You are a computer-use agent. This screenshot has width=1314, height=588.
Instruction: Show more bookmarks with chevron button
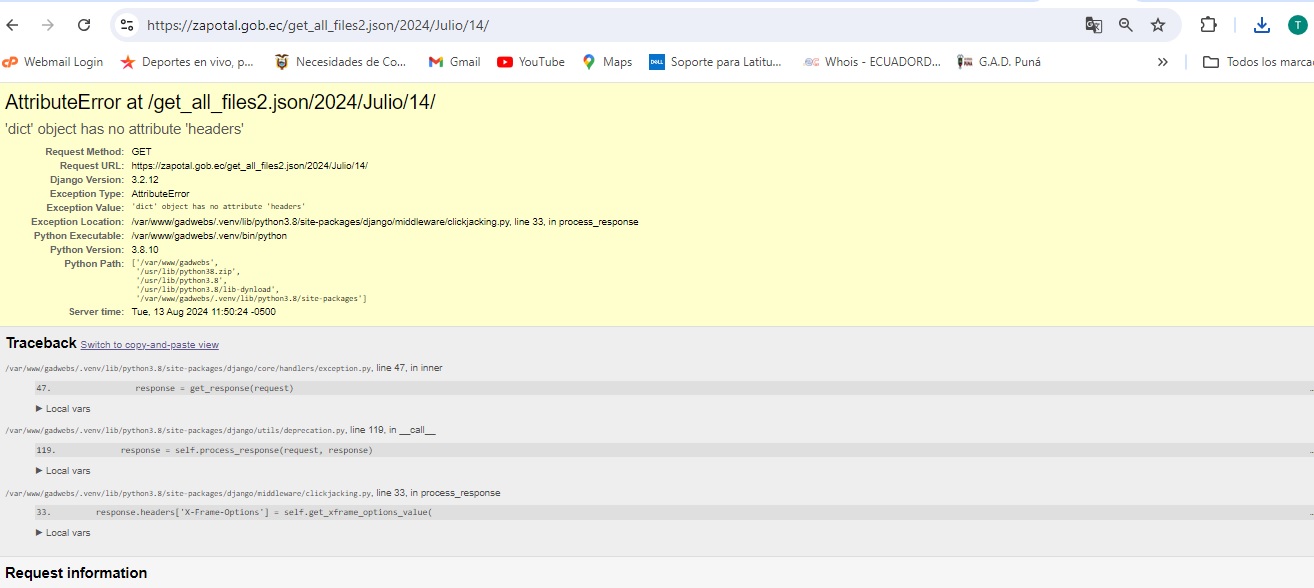tap(1162, 62)
